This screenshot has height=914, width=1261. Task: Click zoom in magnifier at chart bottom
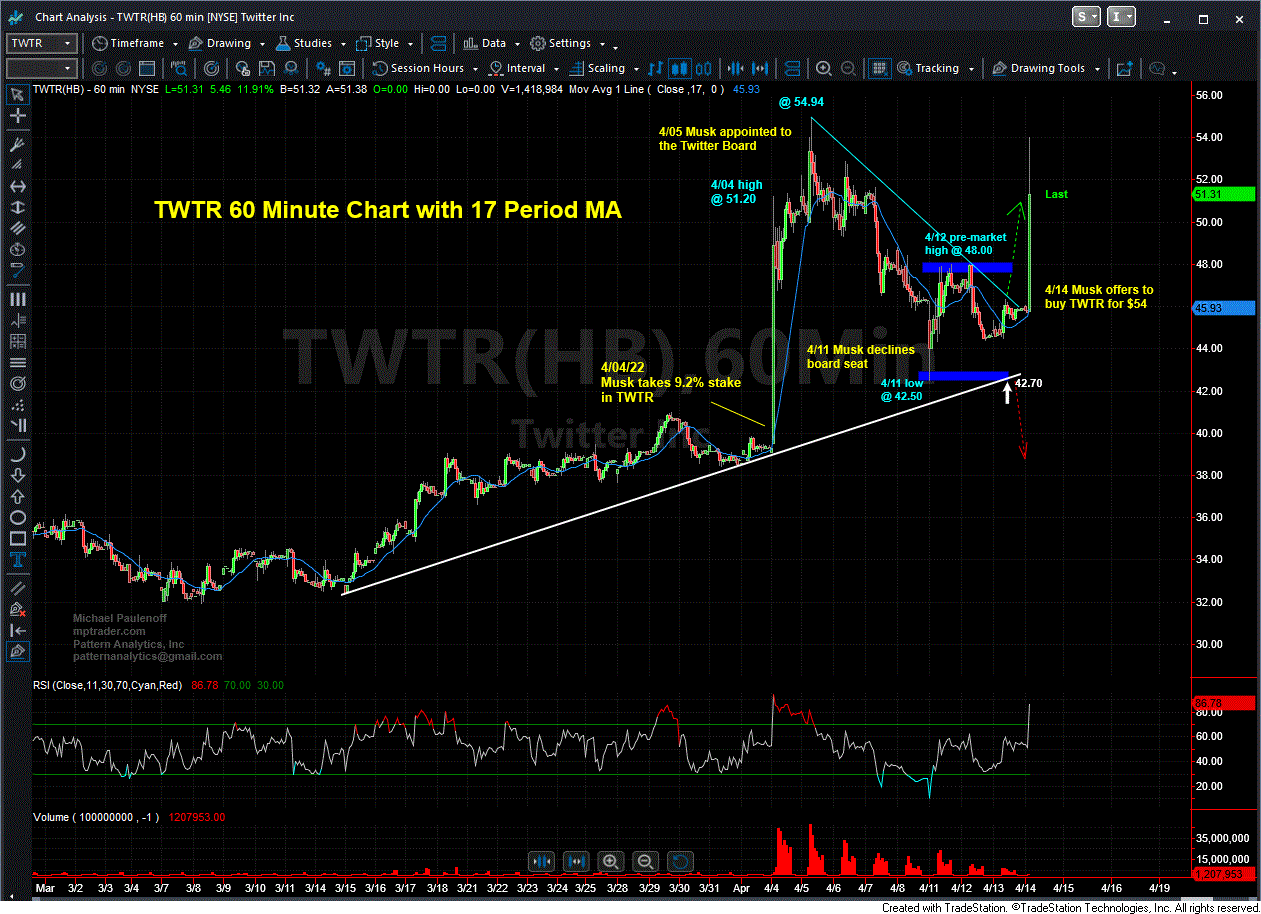pyautogui.click(x=610, y=860)
